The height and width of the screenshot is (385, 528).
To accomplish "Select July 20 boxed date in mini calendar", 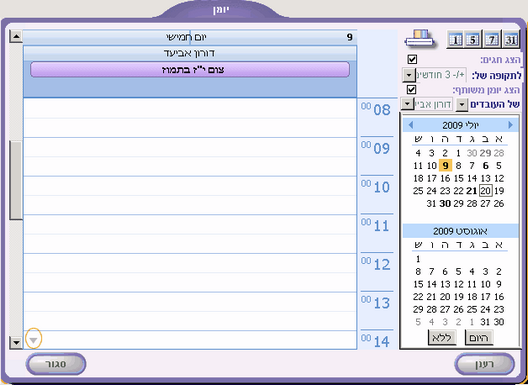I will tap(485, 191).
